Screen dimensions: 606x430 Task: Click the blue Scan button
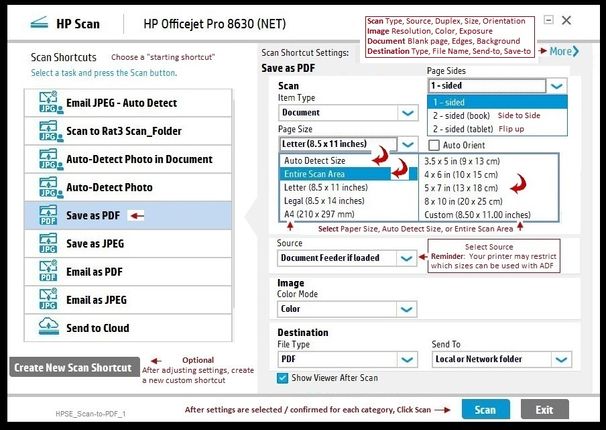(x=485, y=410)
